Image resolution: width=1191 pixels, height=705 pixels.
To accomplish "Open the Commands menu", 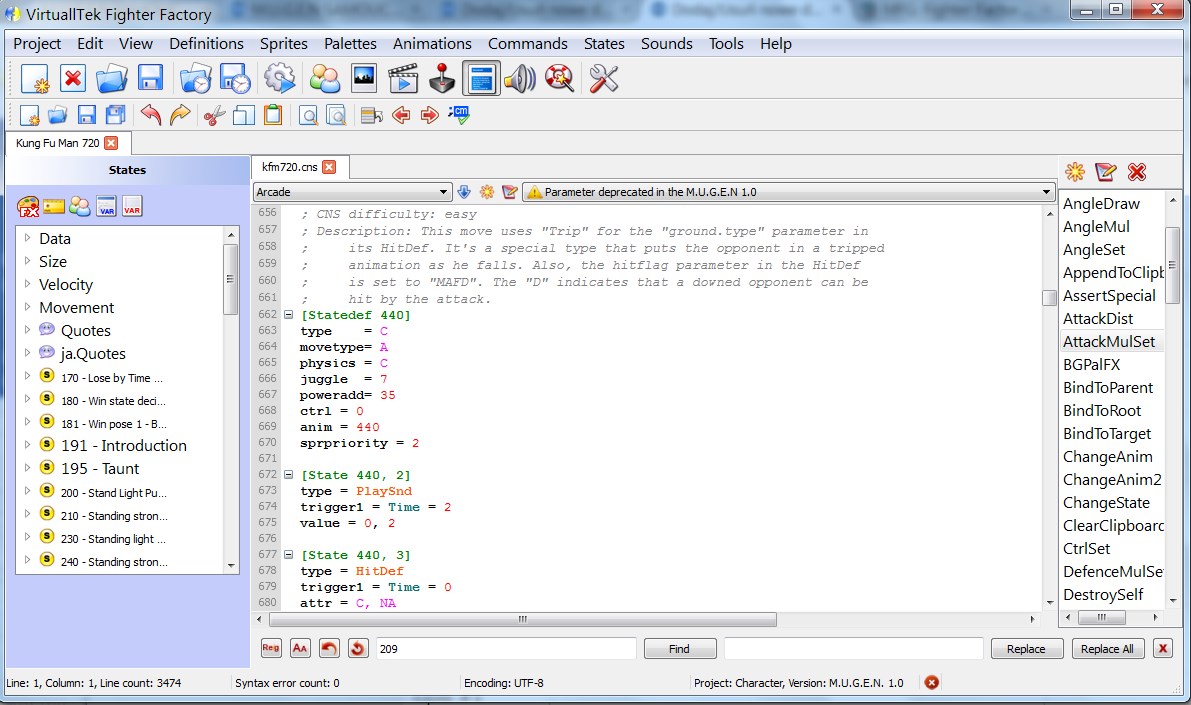I will pyautogui.click(x=528, y=44).
